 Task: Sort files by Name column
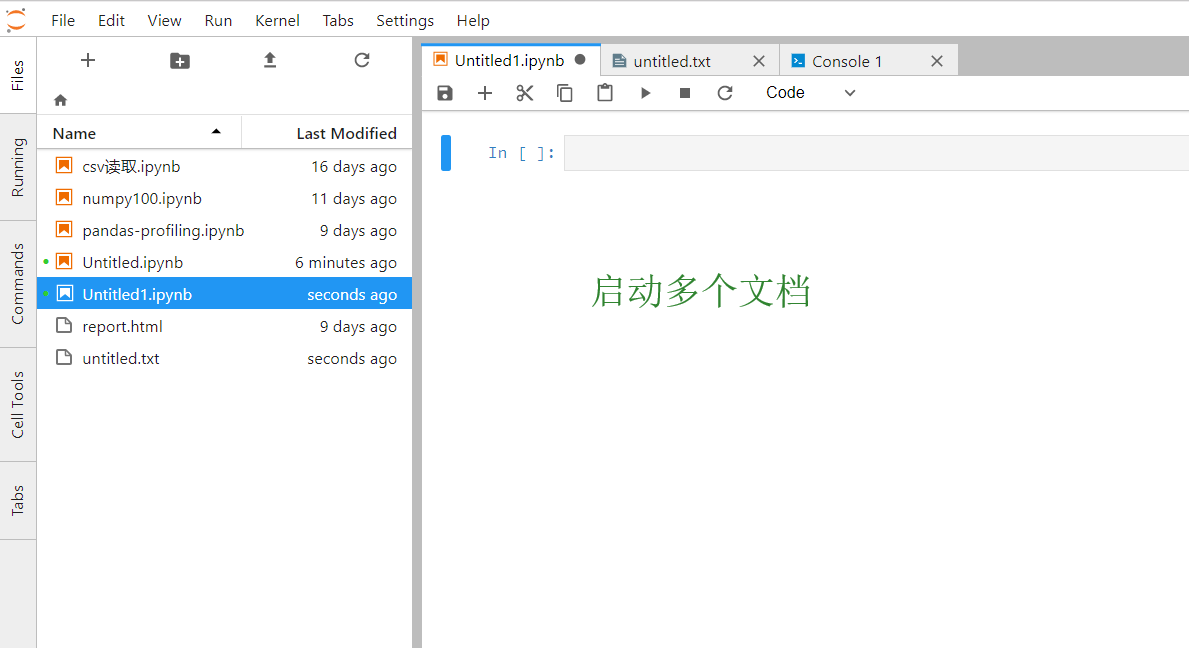click(140, 133)
